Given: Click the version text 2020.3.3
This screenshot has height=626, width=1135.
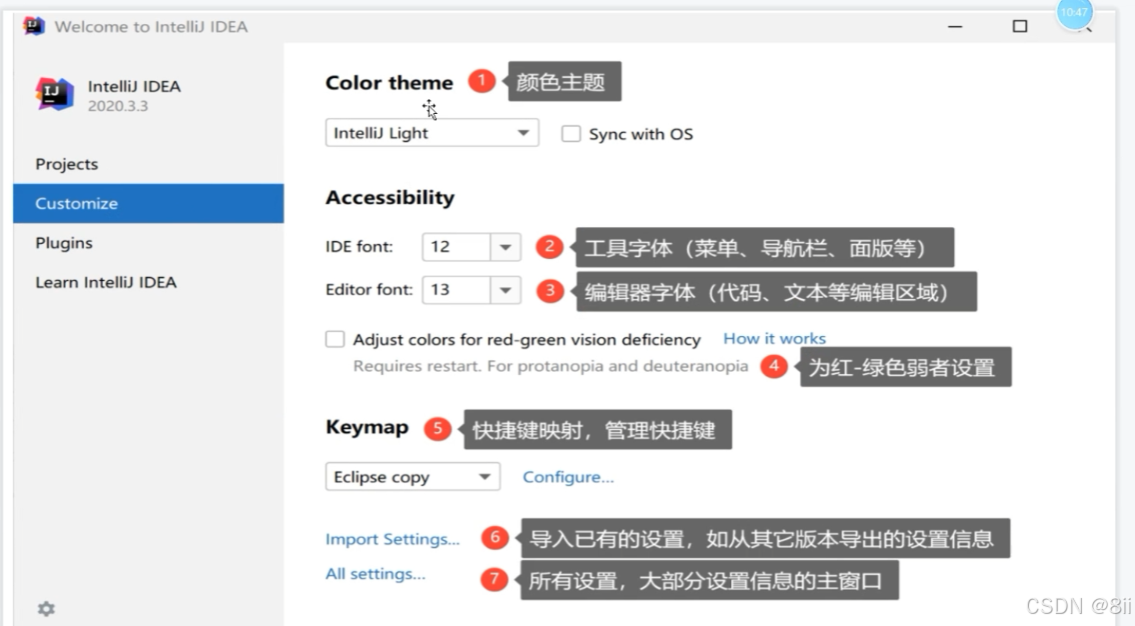Looking at the screenshot, I should tap(118, 106).
